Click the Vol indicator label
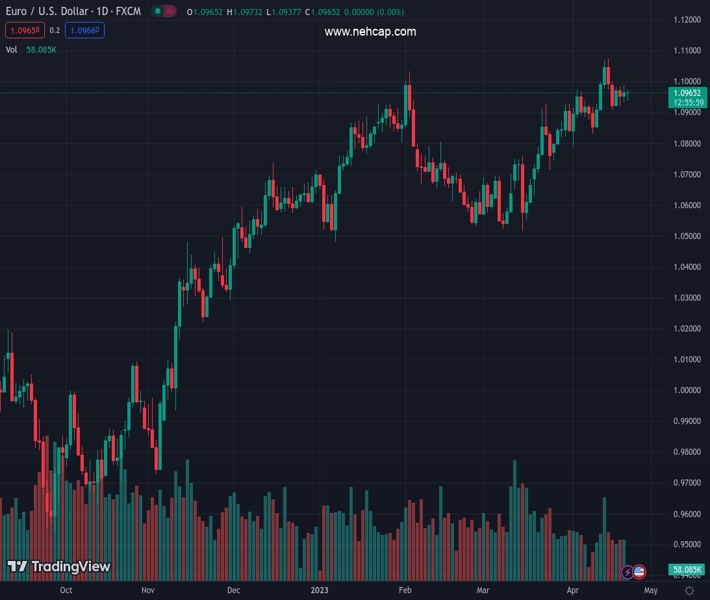This screenshot has height=600, width=710. pyautogui.click(x=12, y=49)
